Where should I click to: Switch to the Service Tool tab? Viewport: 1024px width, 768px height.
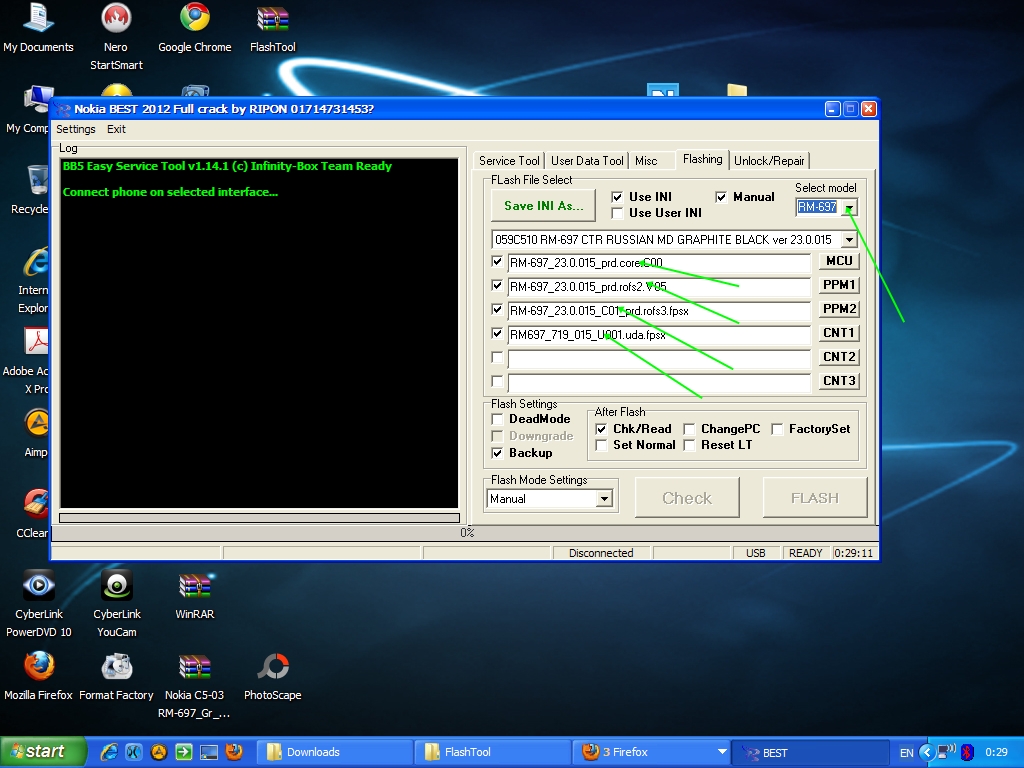509,161
